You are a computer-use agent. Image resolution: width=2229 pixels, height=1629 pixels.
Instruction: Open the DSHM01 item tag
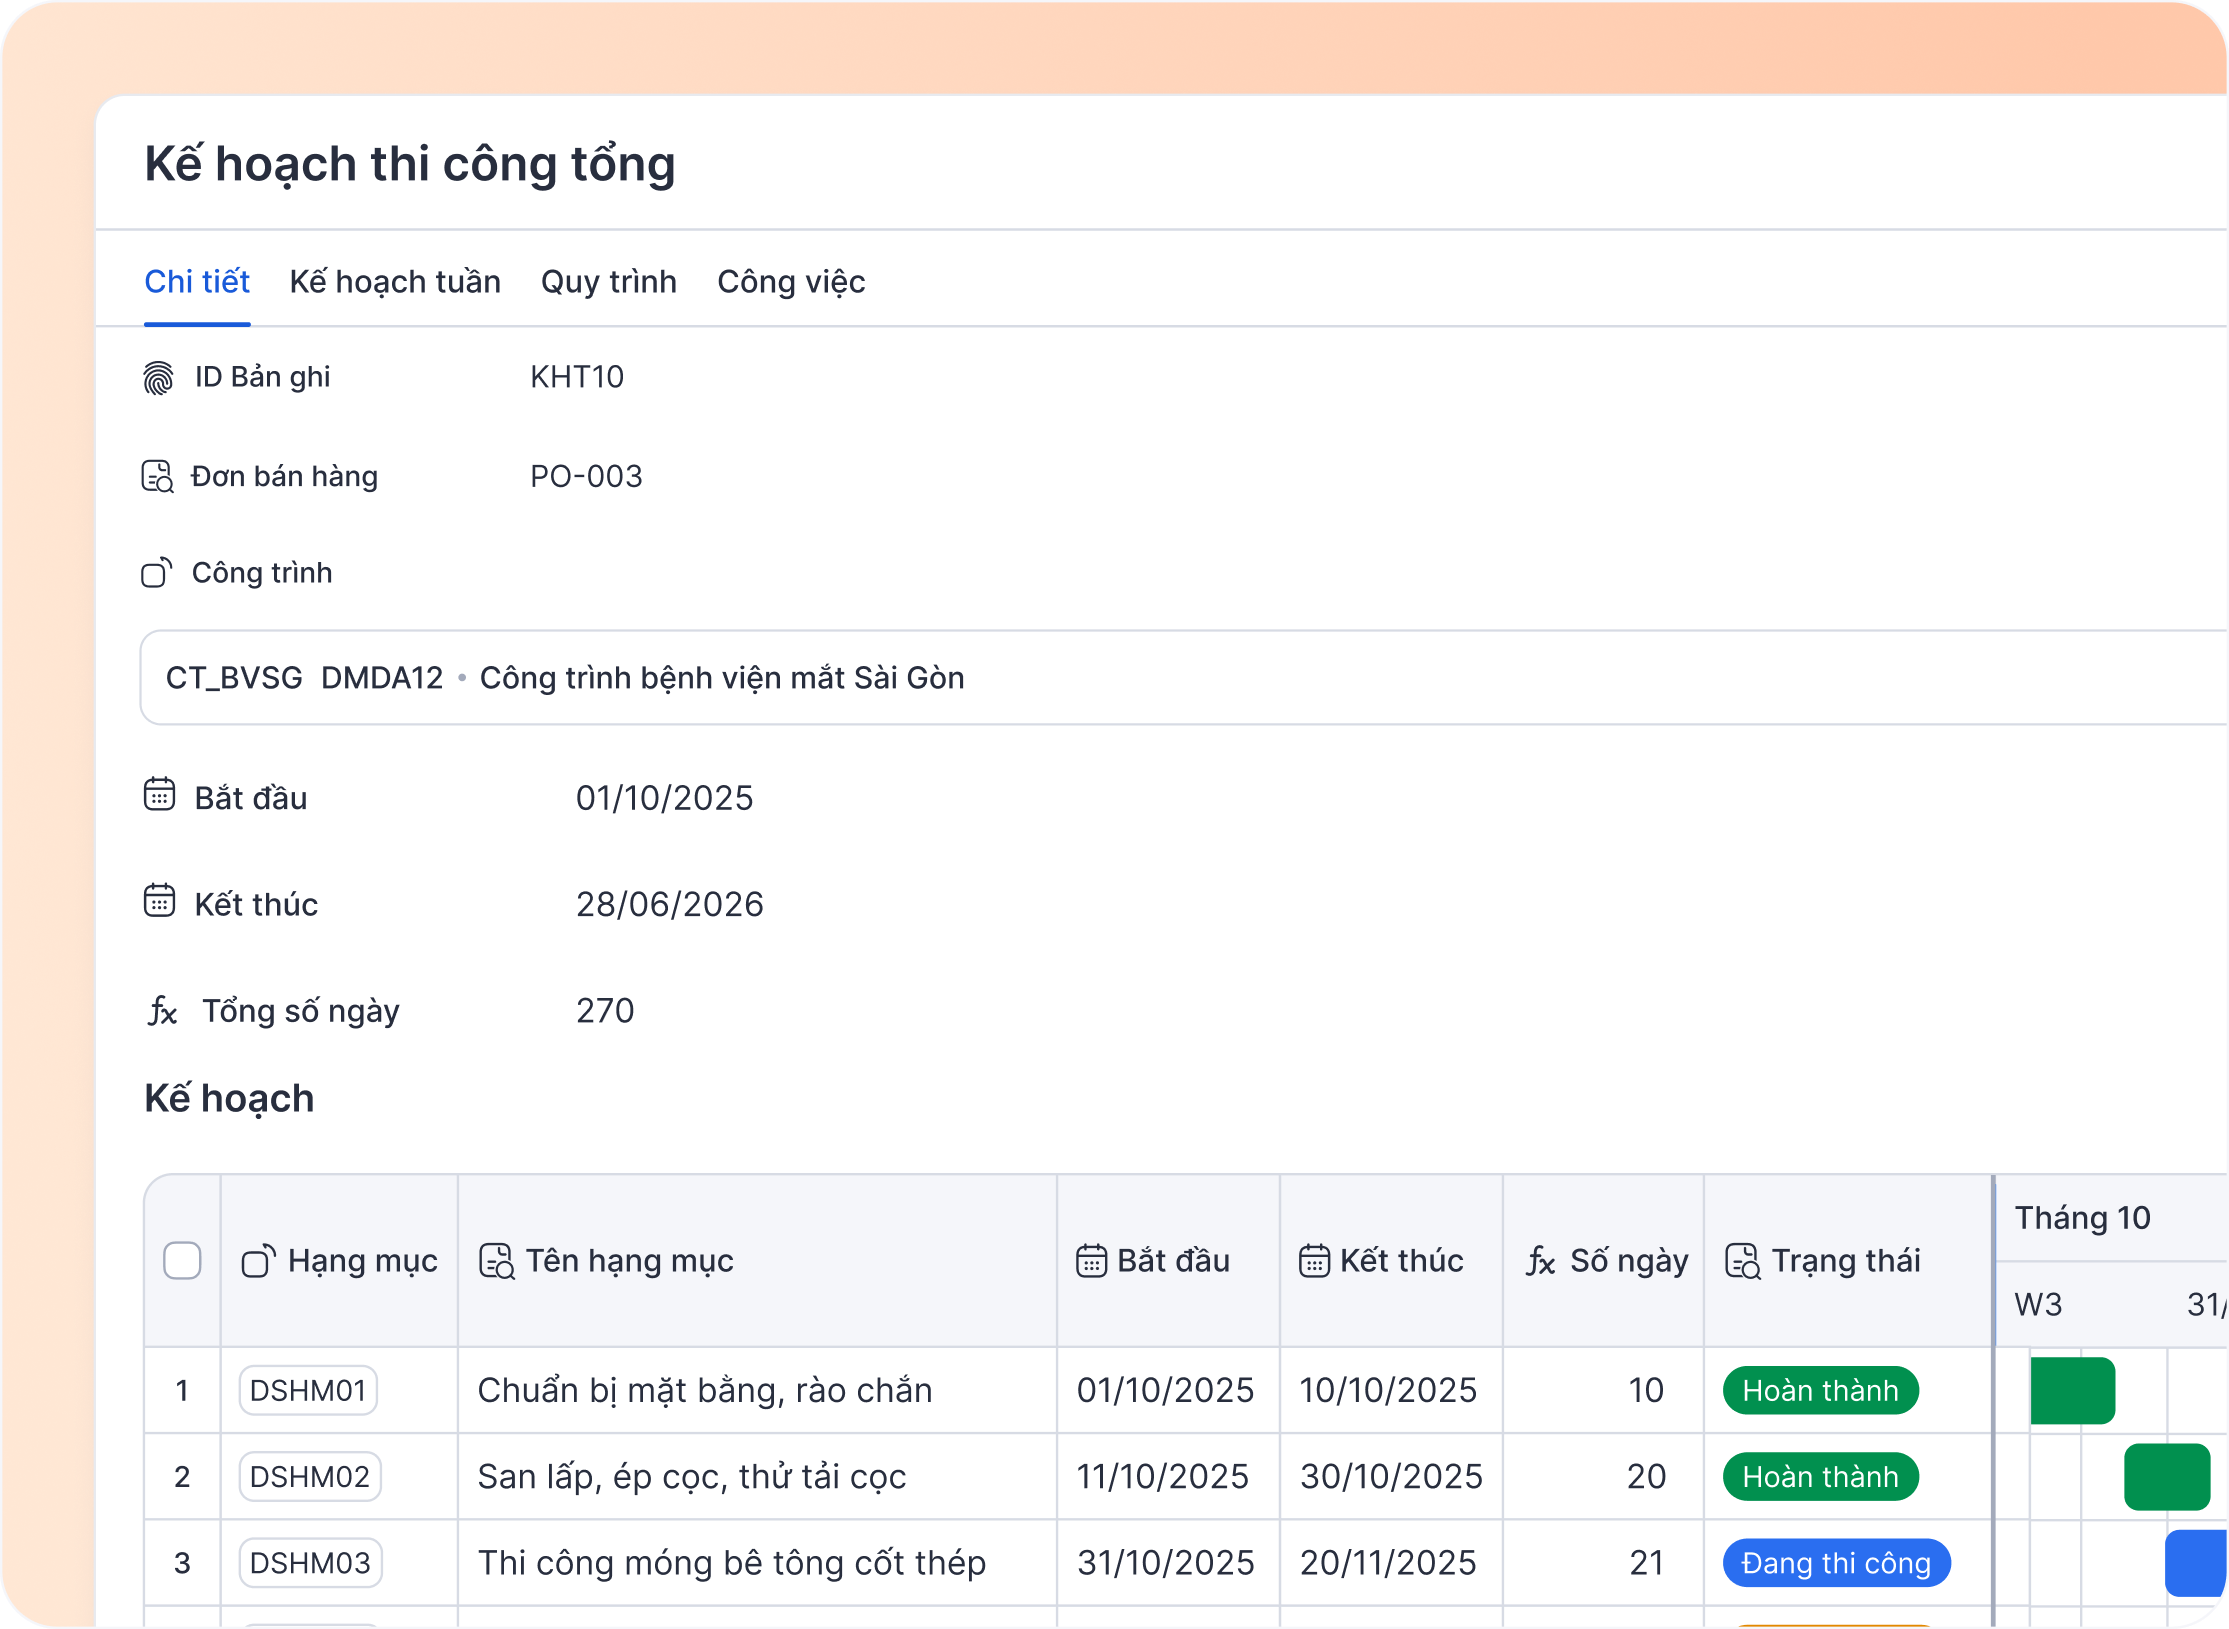click(x=308, y=1391)
